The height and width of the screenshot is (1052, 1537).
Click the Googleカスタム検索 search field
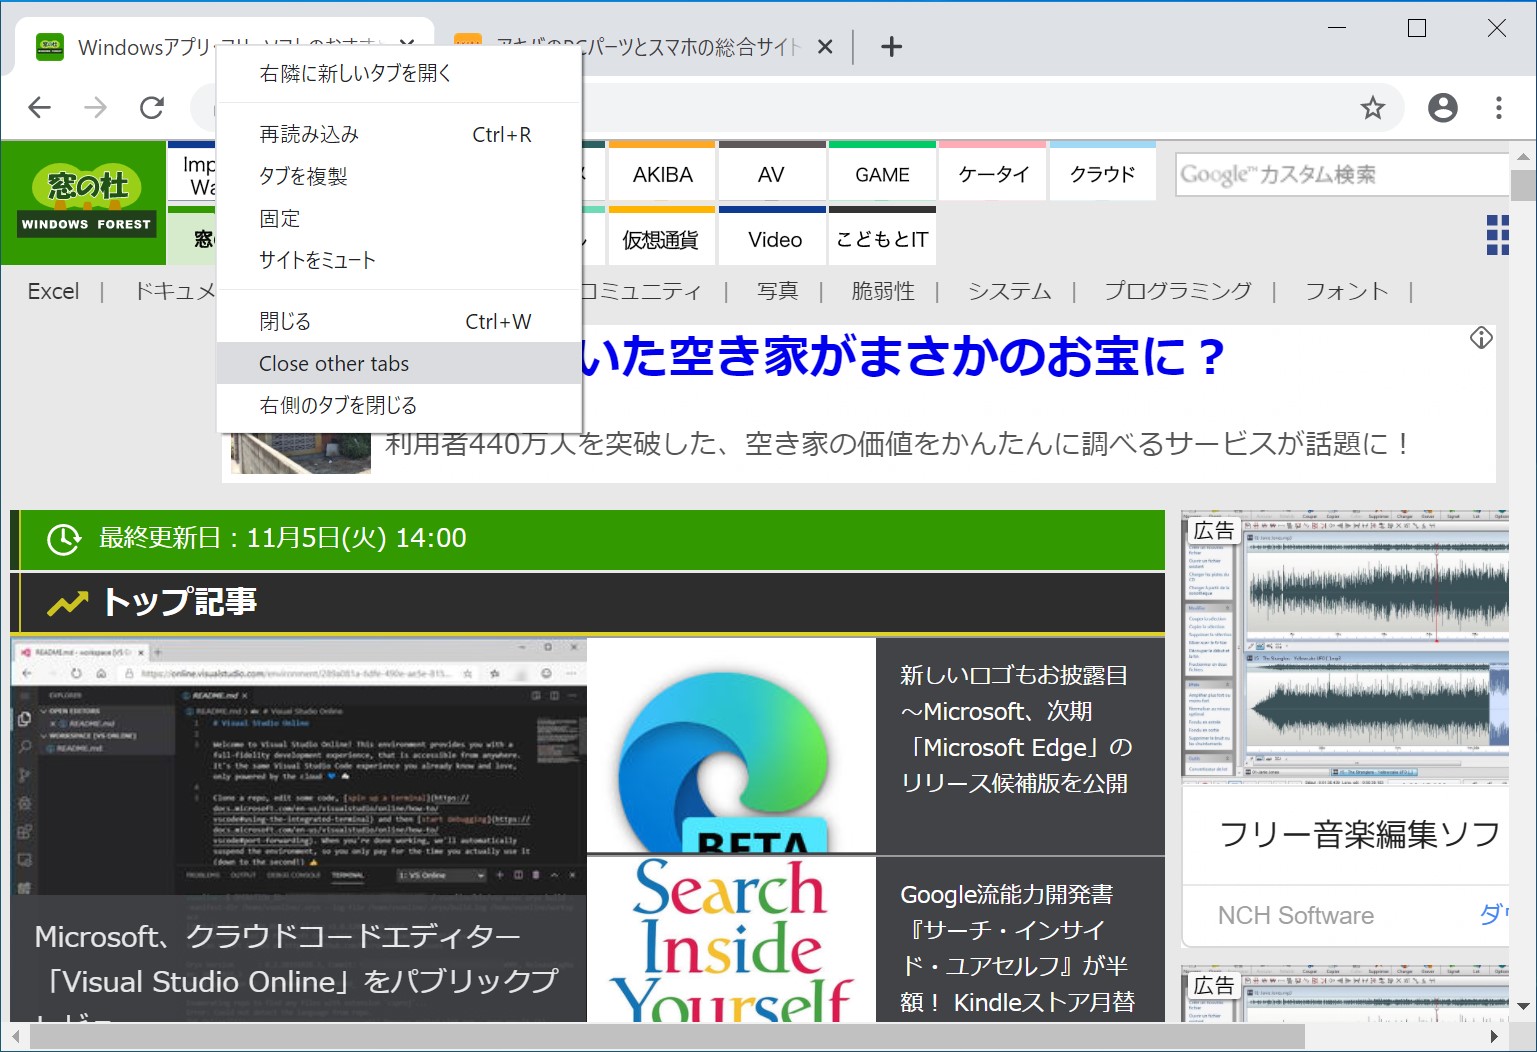click(1340, 173)
